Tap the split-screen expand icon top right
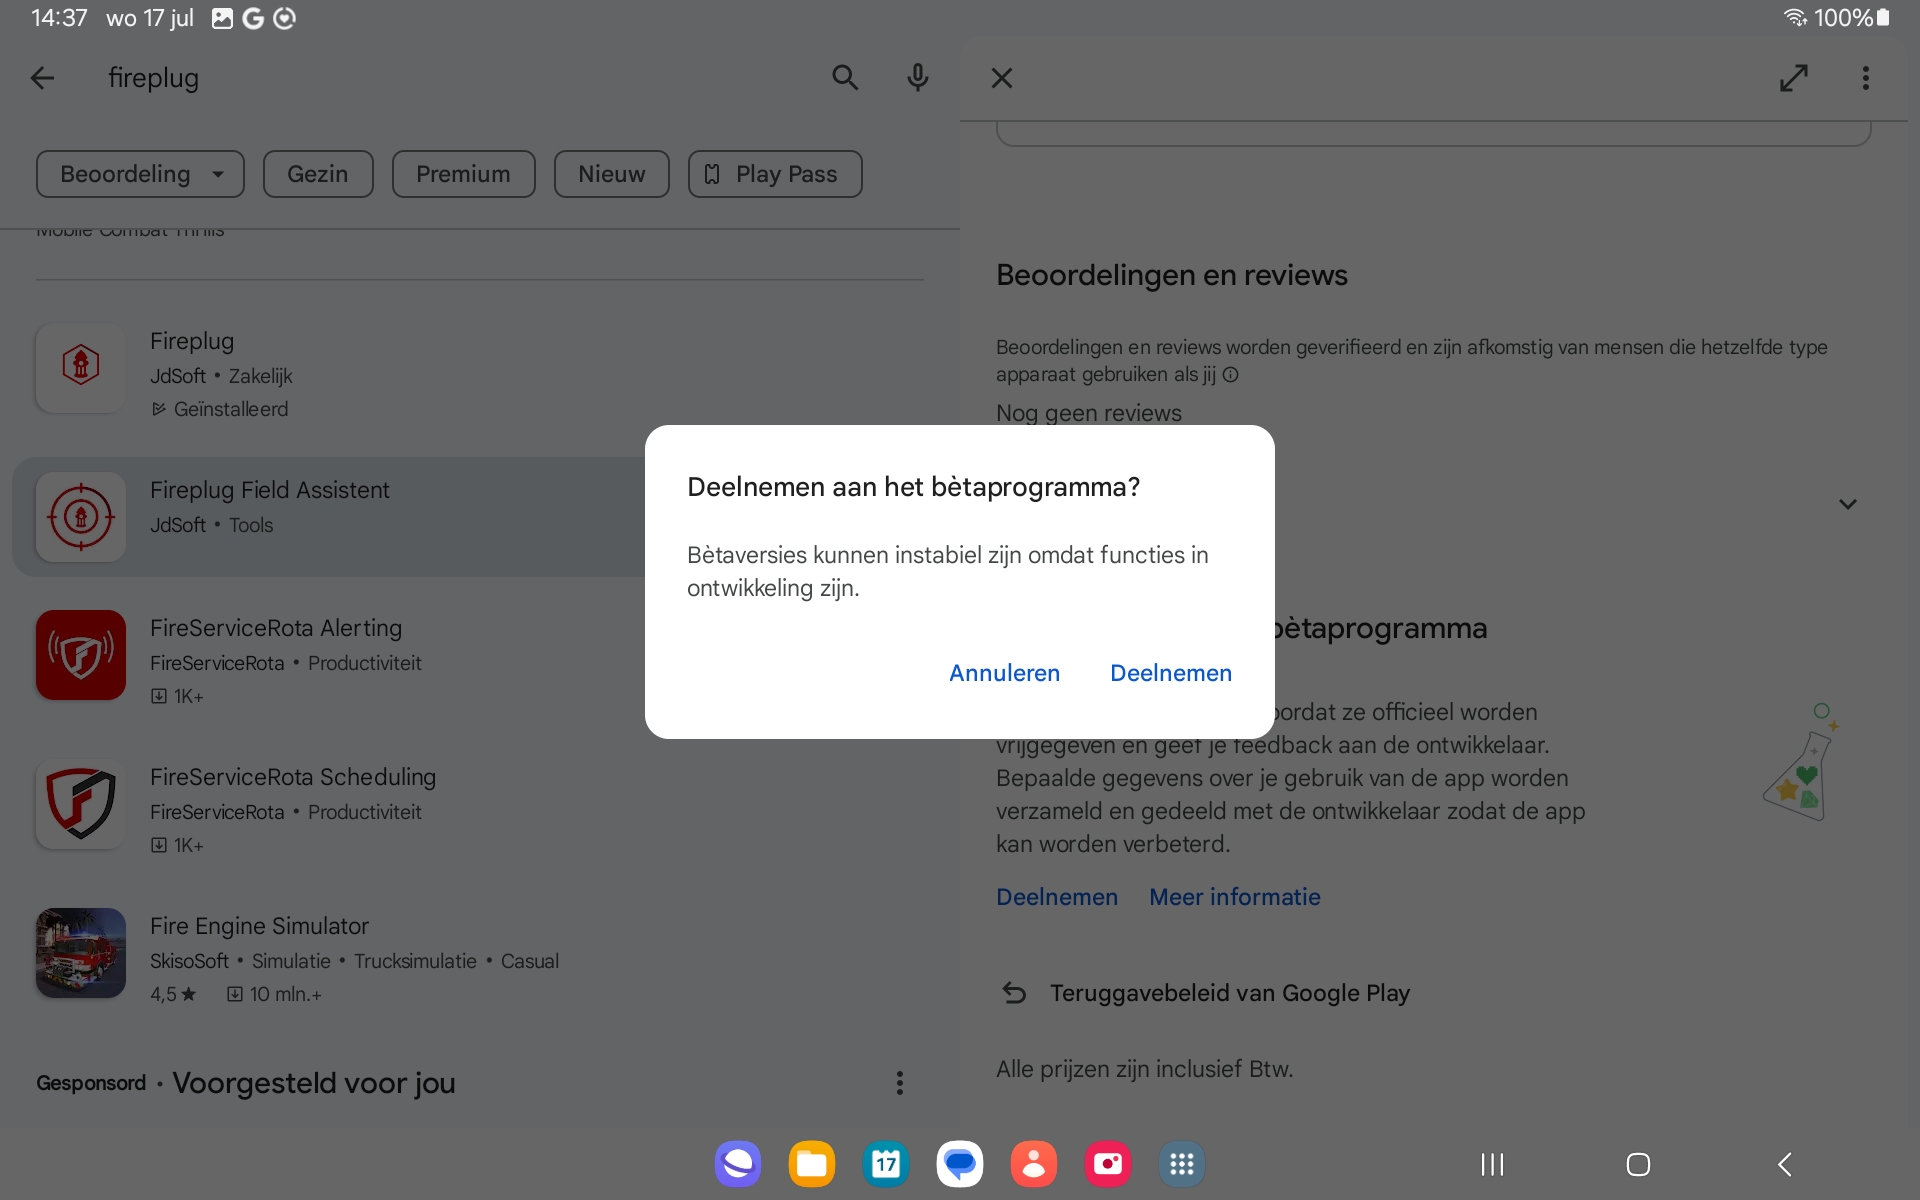Image resolution: width=1920 pixels, height=1200 pixels. [x=1792, y=78]
